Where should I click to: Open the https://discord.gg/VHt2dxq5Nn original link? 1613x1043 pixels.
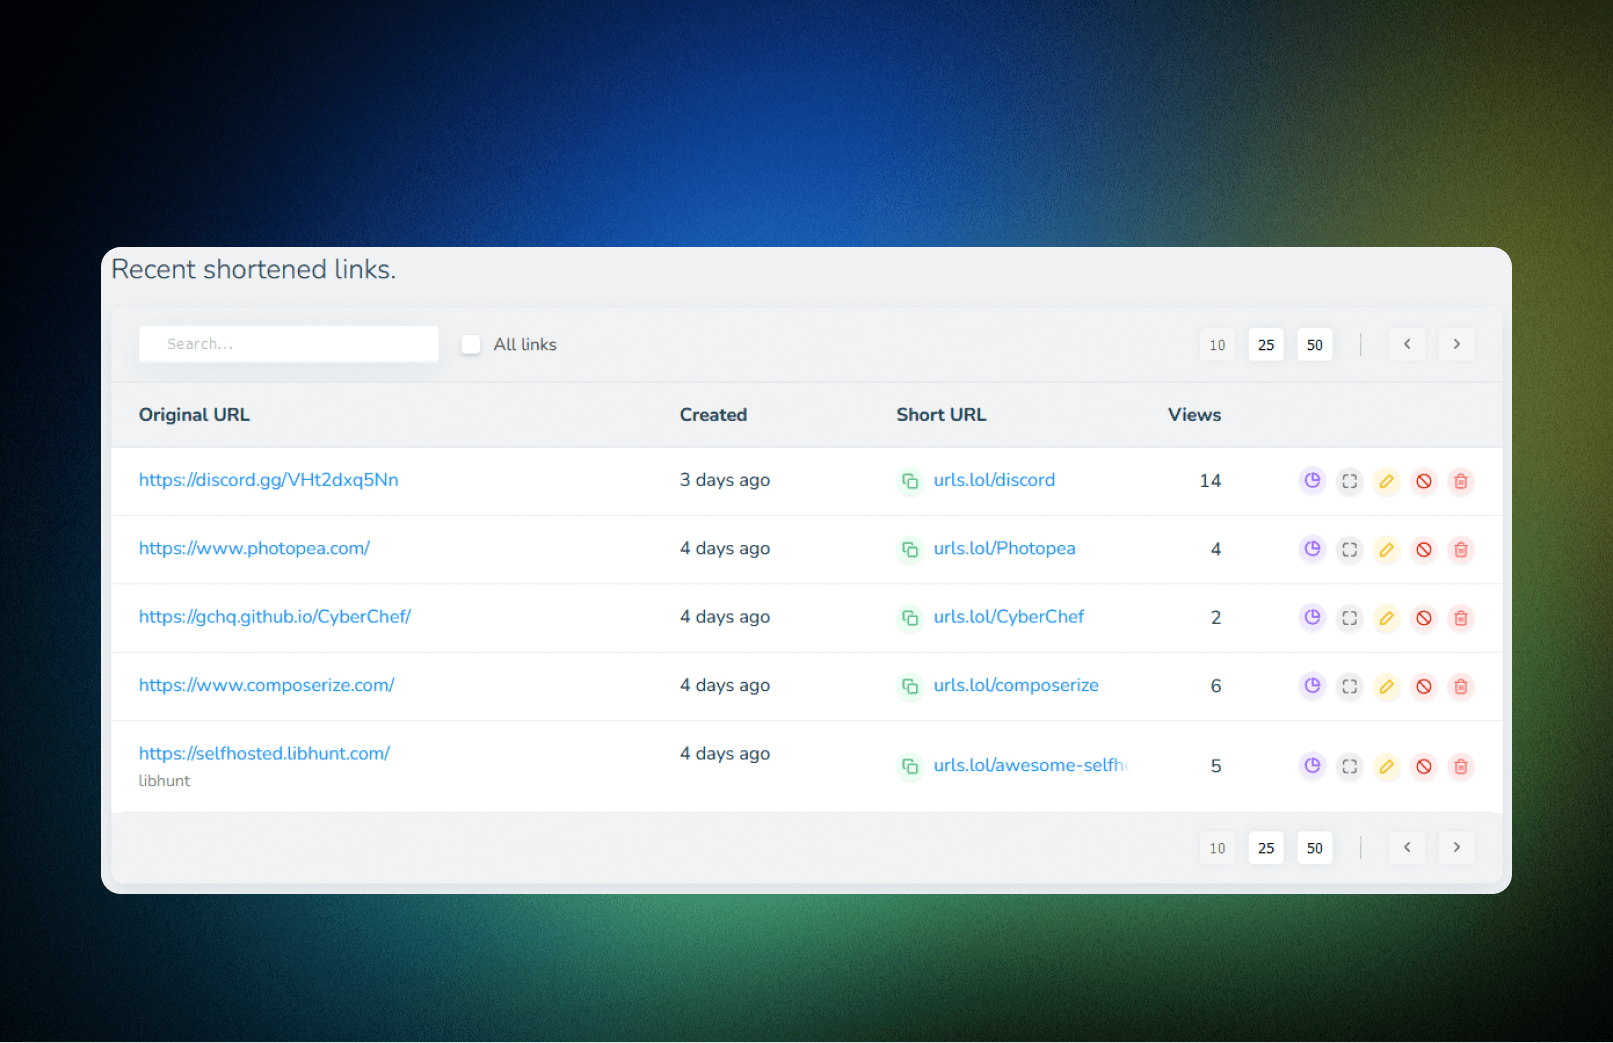(x=268, y=480)
